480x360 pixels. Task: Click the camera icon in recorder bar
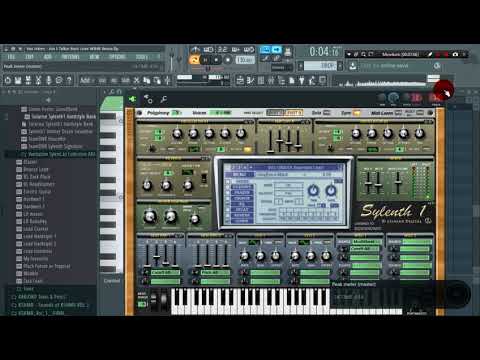(455, 54)
